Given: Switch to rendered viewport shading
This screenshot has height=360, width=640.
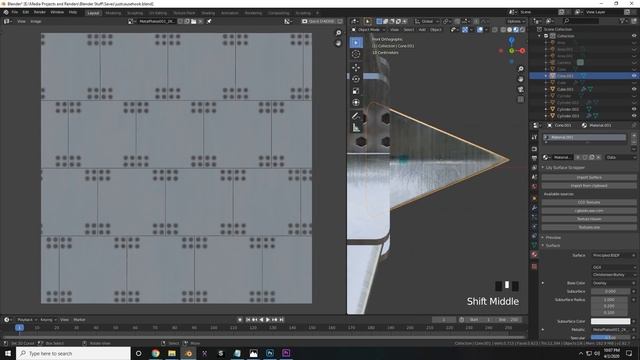Looking at the screenshot, I should click(522, 30).
